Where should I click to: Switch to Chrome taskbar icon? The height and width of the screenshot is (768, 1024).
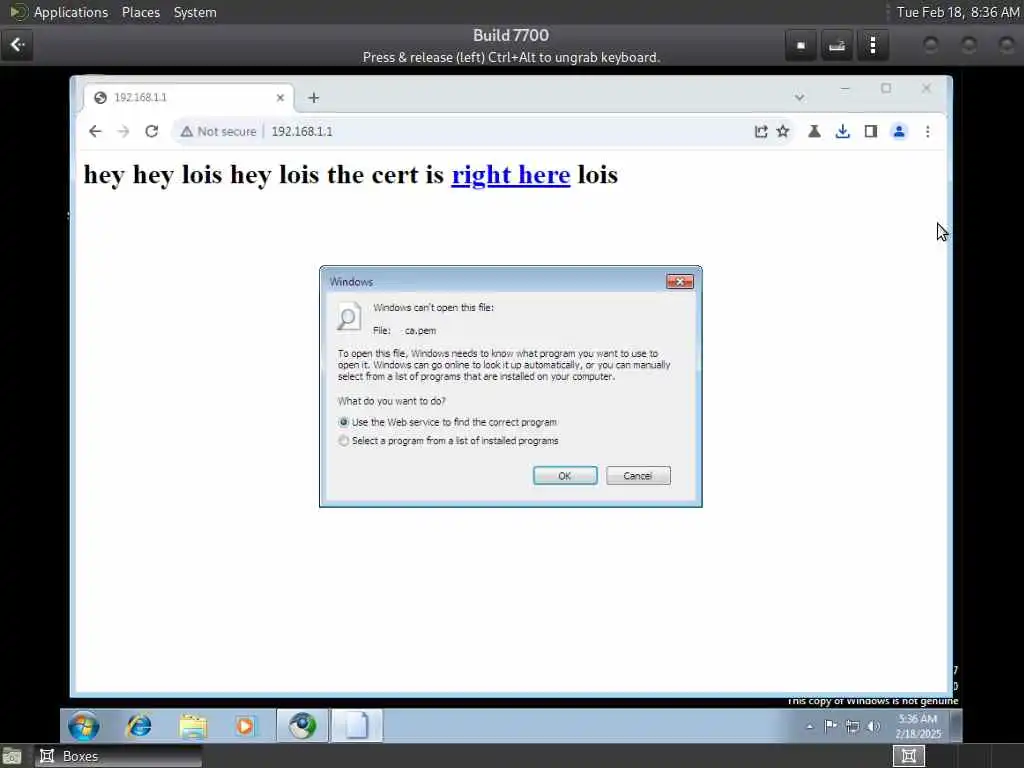click(x=302, y=726)
